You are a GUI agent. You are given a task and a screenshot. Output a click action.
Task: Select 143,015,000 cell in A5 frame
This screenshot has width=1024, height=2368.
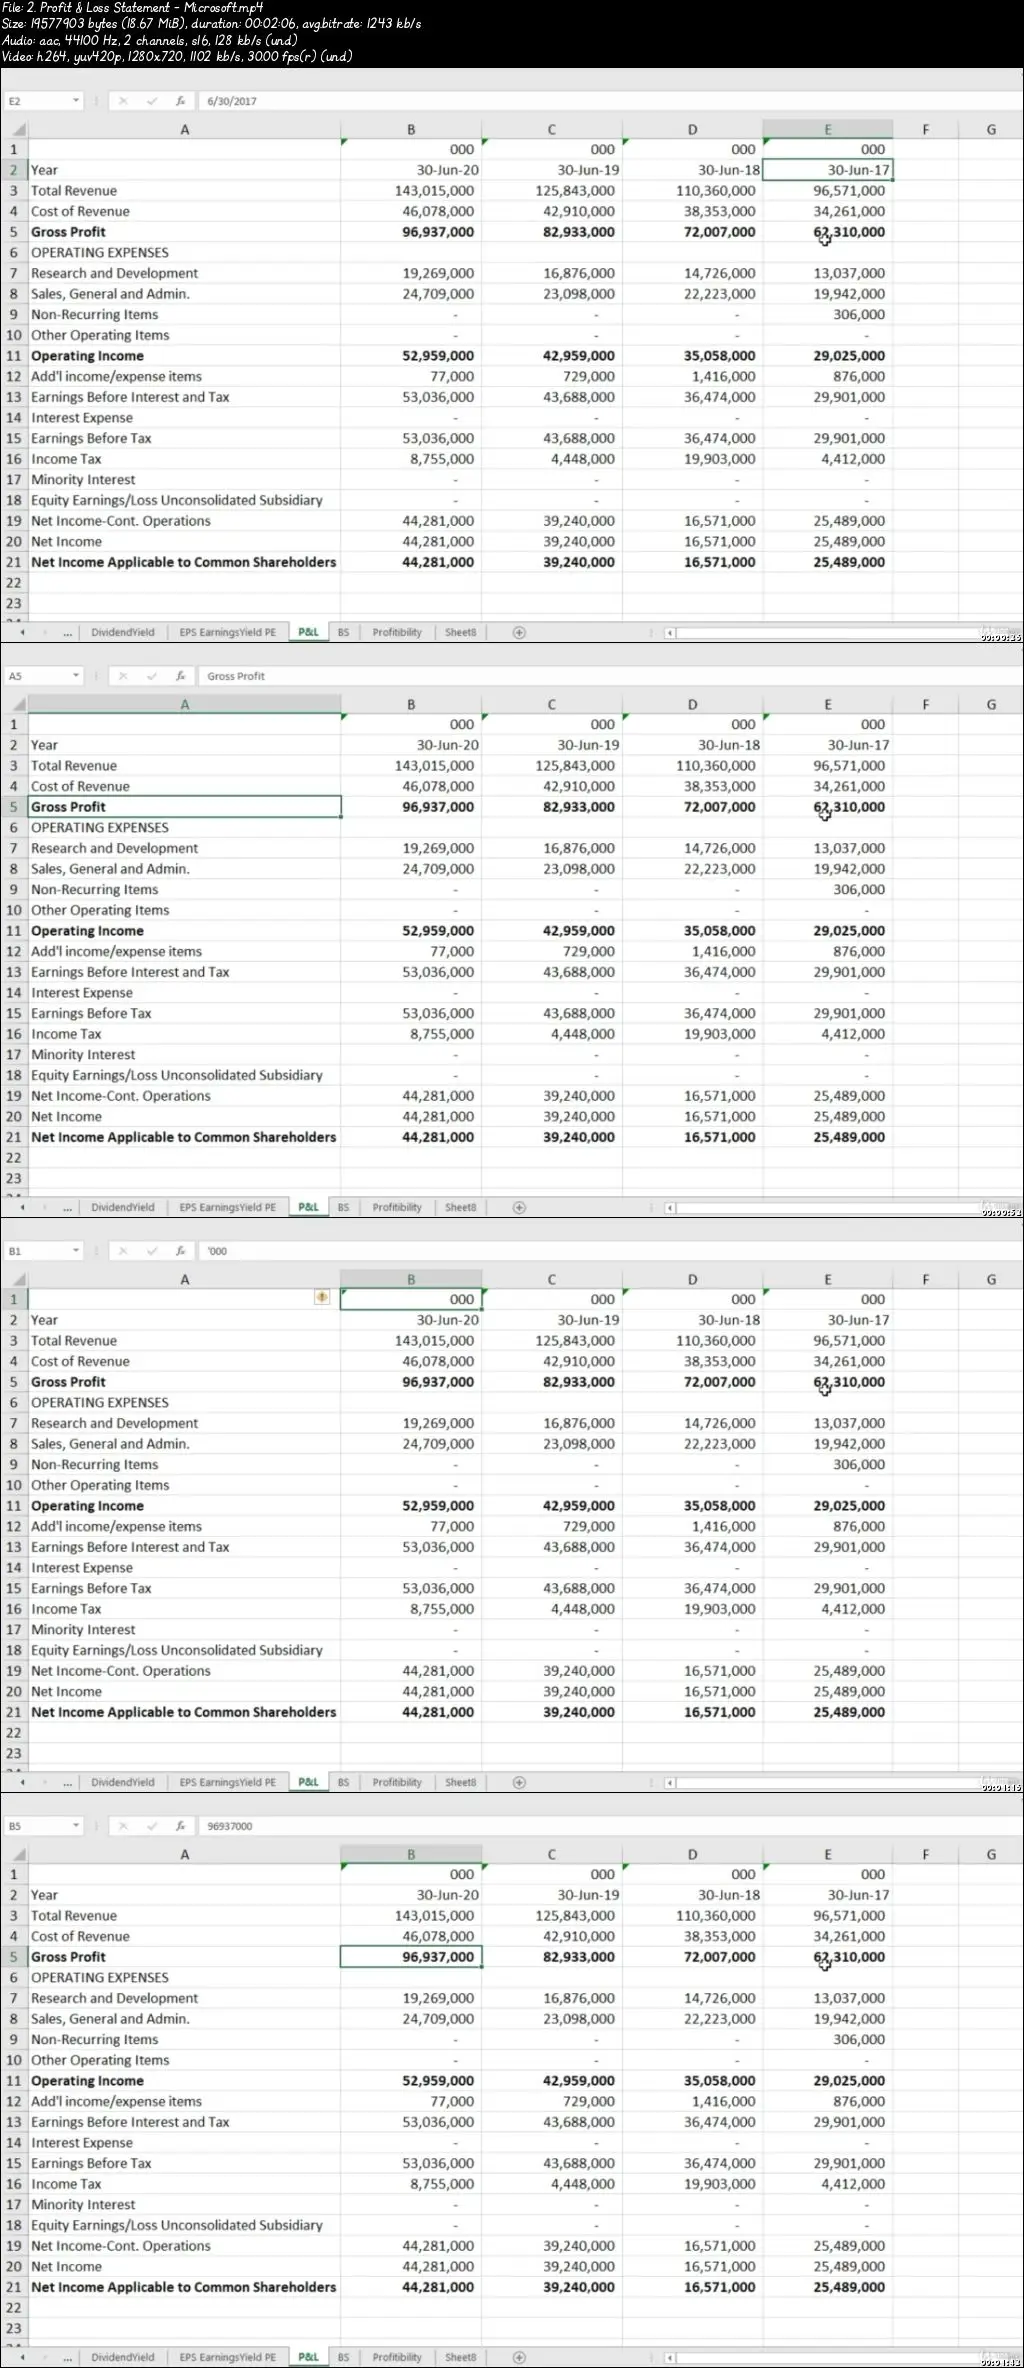tap(411, 766)
